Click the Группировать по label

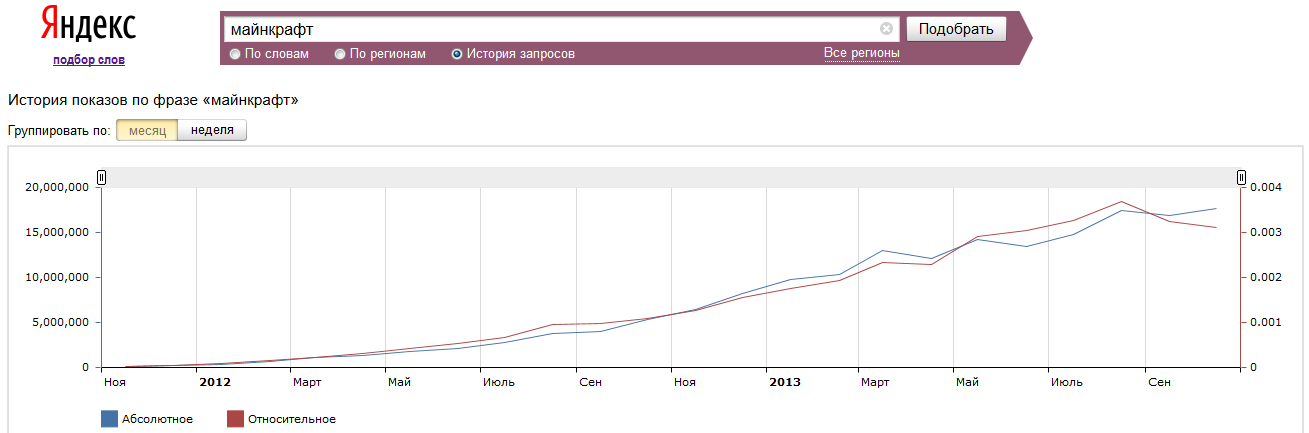(x=59, y=131)
